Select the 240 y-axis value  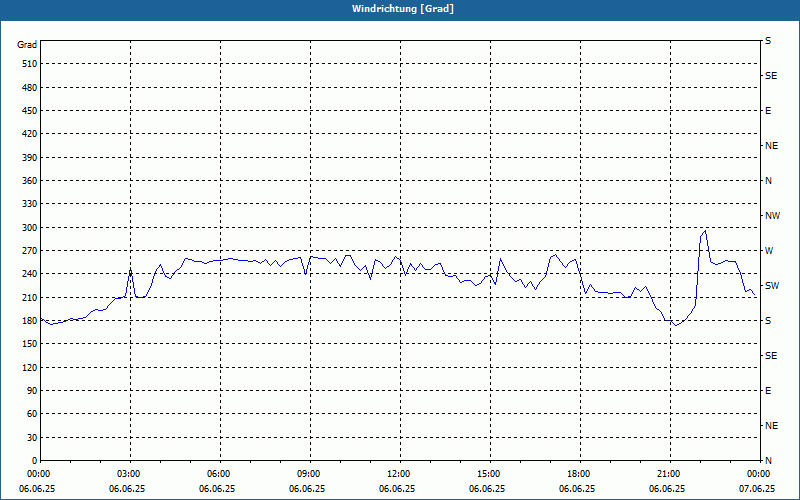pyautogui.click(x=30, y=274)
